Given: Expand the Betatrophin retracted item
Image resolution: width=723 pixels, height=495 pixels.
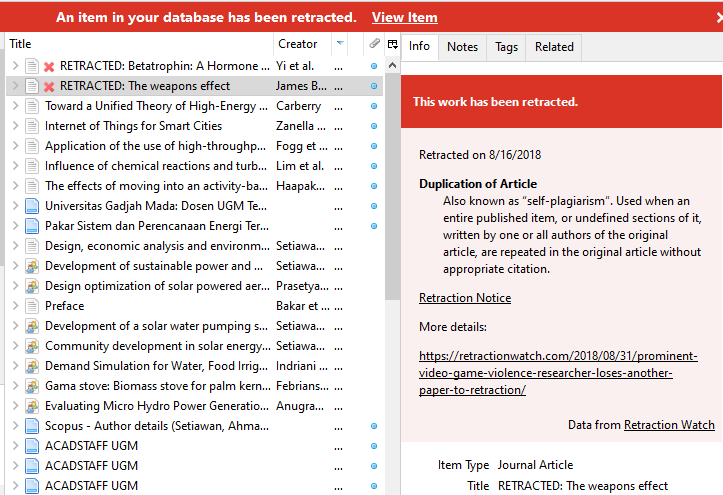Looking at the screenshot, I should coord(15,66).
